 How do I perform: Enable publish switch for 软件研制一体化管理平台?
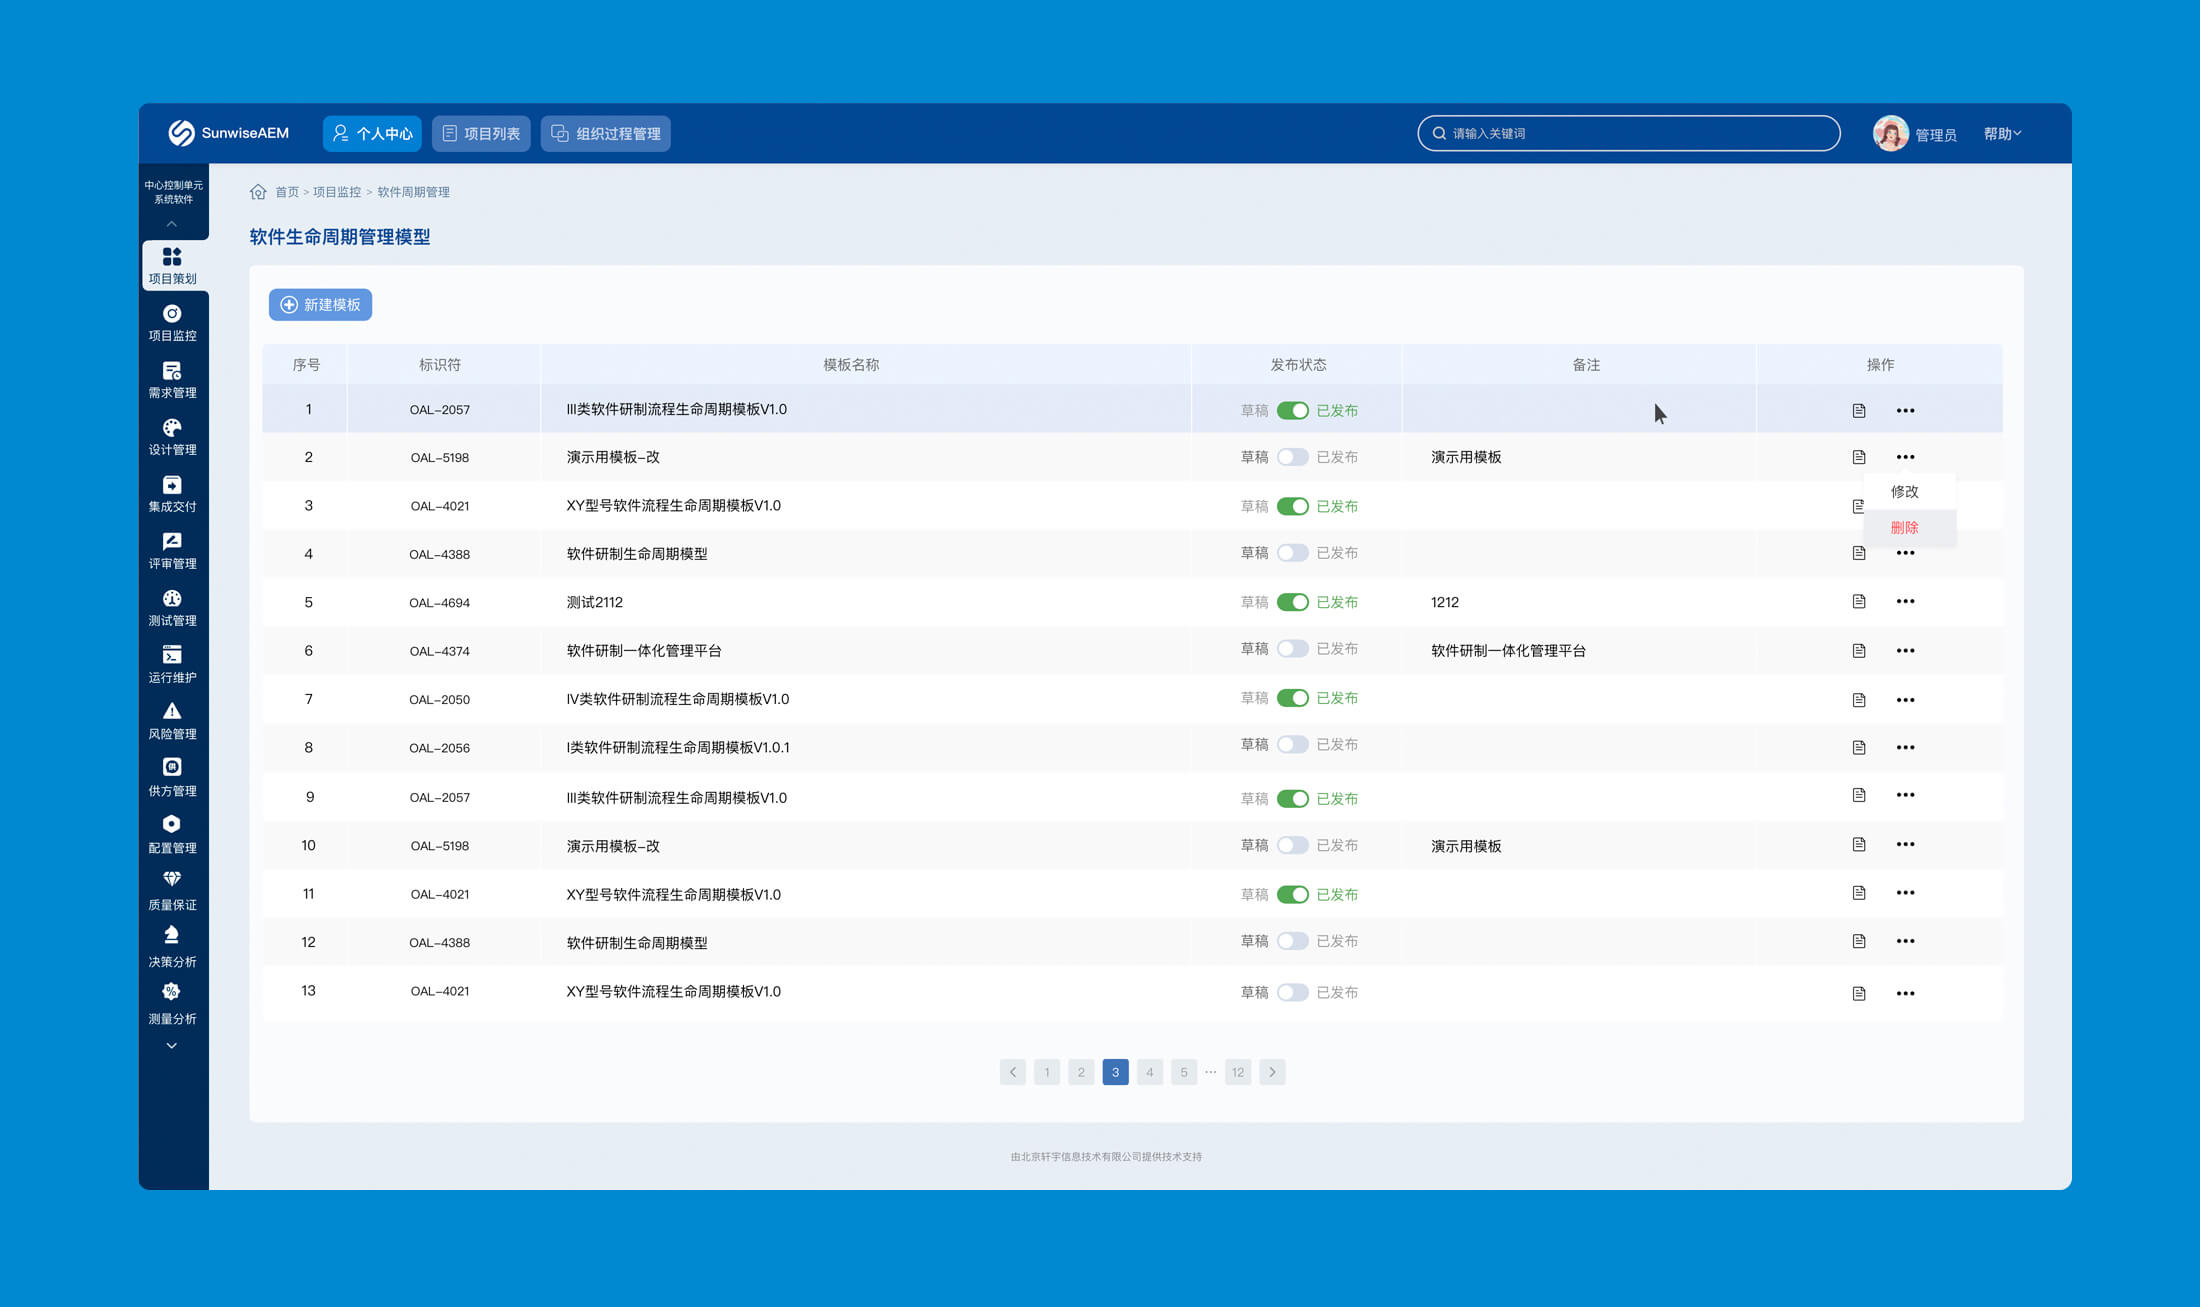coord(1292,649)
